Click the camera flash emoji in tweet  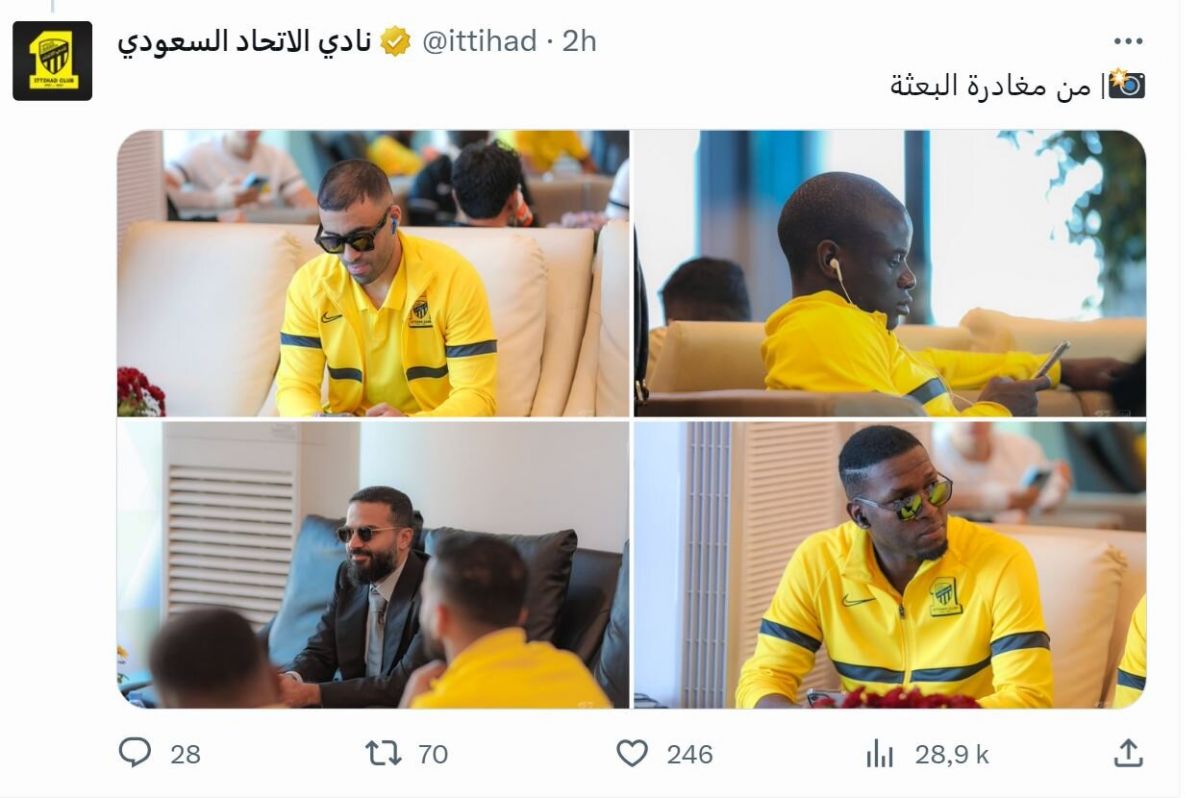1127,84
